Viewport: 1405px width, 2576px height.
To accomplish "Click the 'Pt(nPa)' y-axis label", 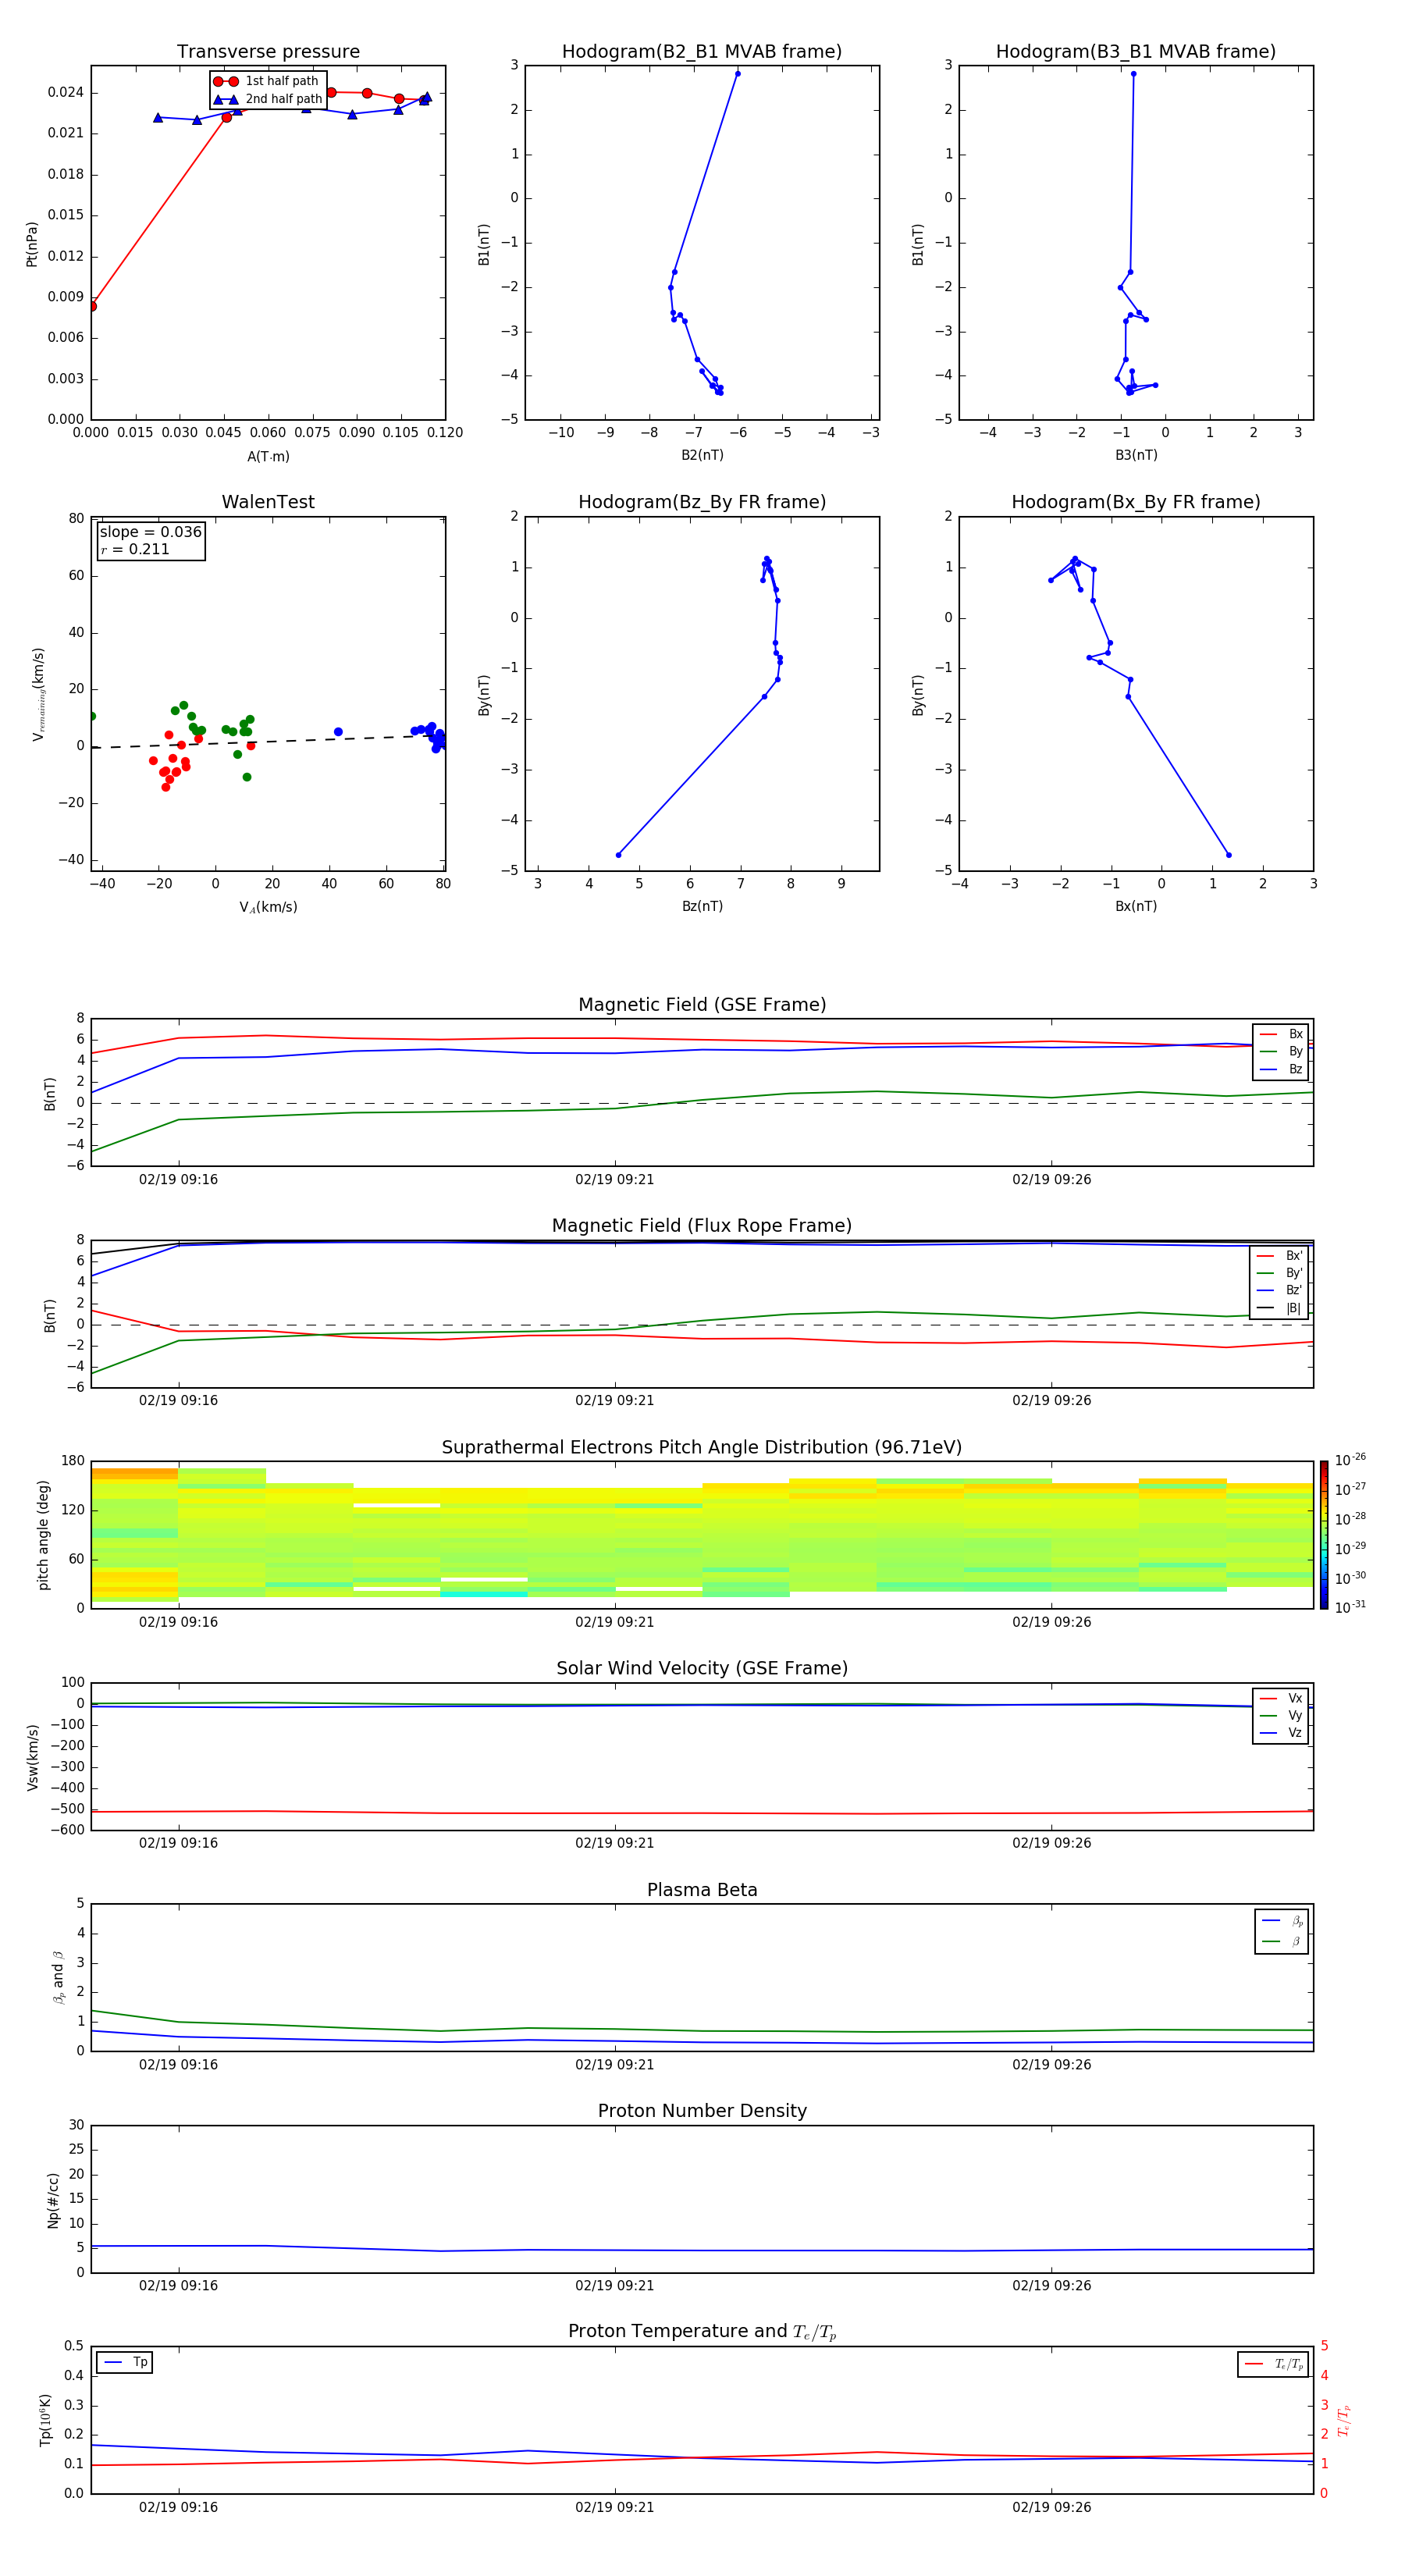I will pyautogui.click(x=32, y=243).
